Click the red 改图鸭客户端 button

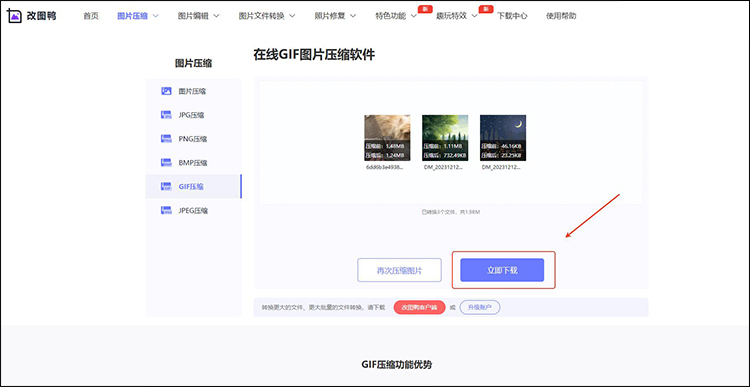point(419,307)
